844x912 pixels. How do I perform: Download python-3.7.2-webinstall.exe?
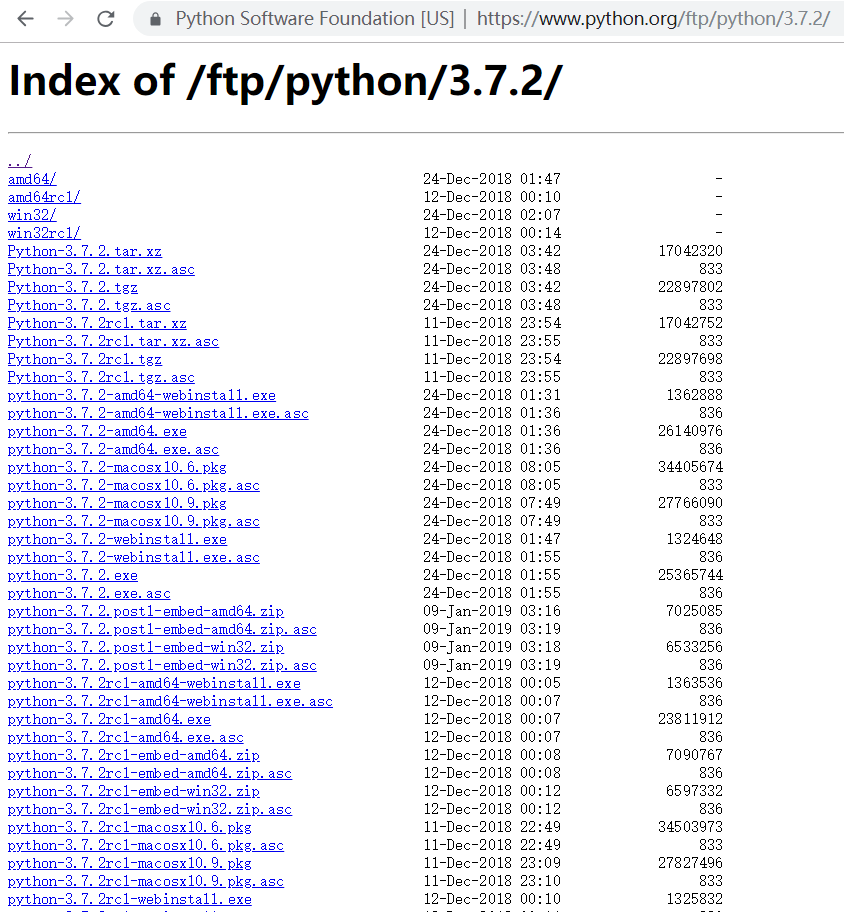[x=117, y=539]
